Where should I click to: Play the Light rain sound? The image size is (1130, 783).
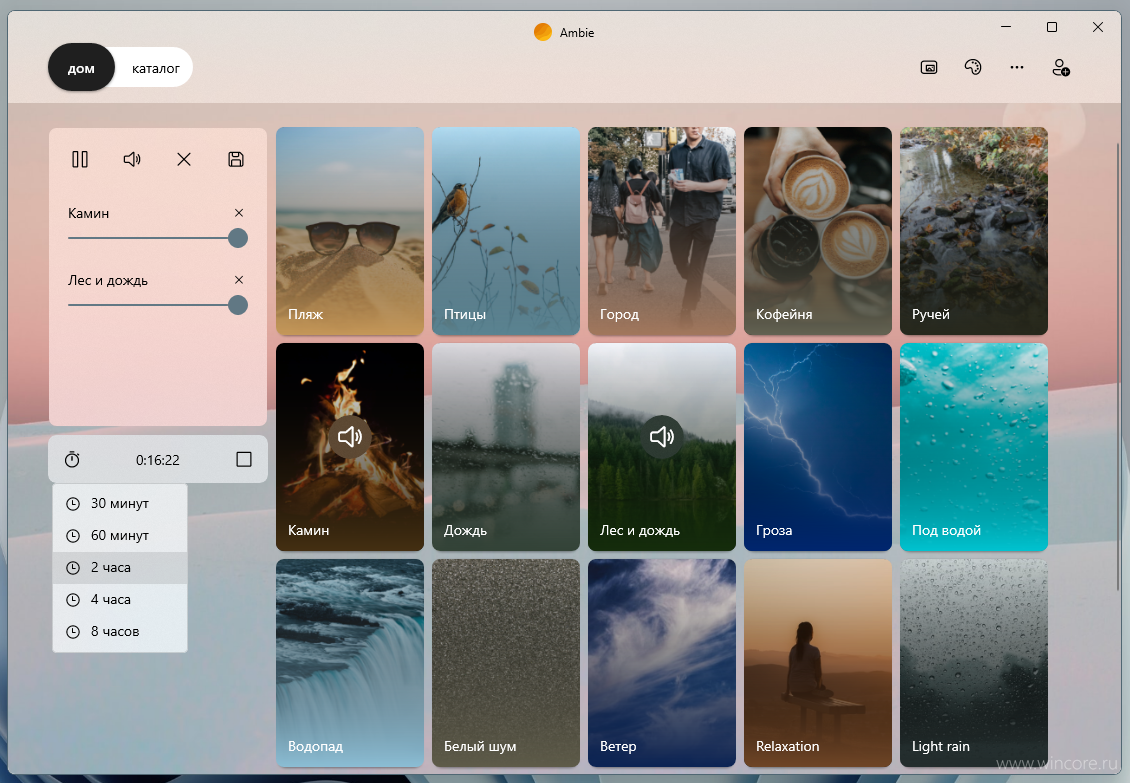tap(974, 663)
